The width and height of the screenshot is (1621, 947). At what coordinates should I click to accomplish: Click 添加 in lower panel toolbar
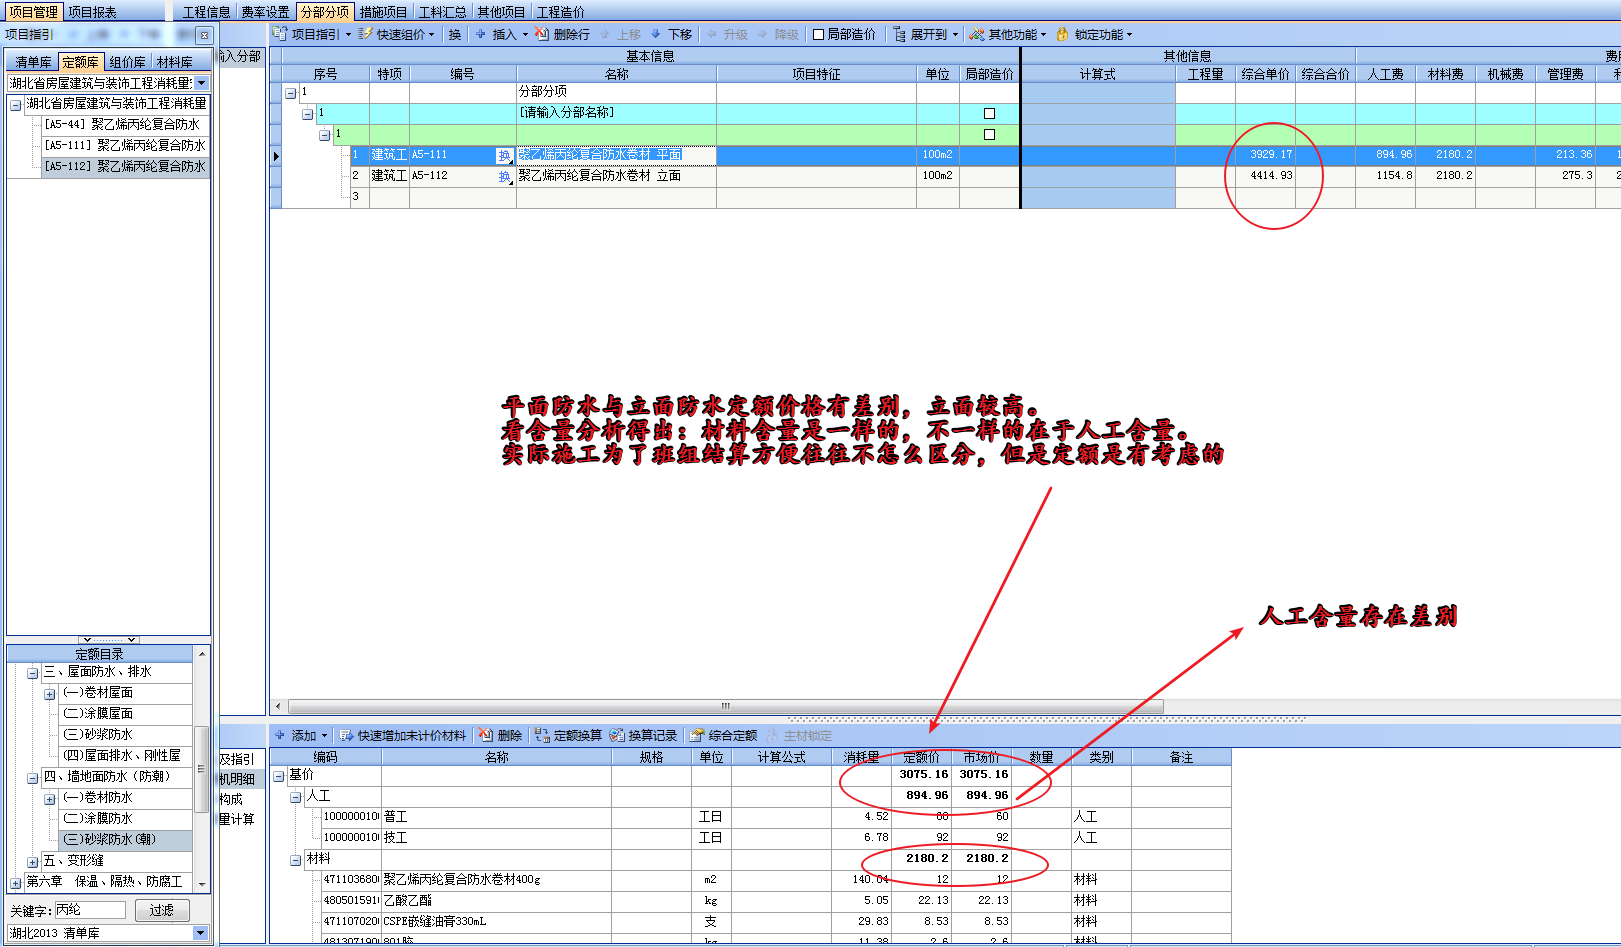300,735
